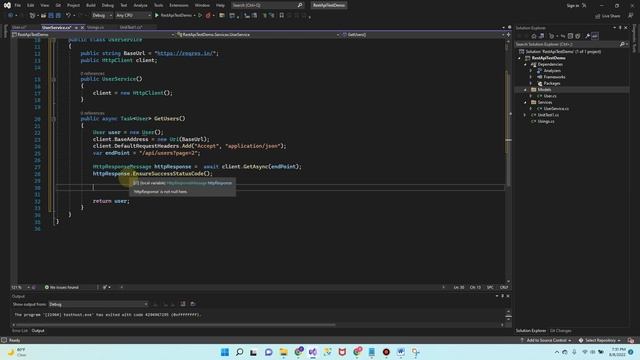Viewport: 640px width, 360px height.
Task: Open User.cs in Solution Explorer
Action: [550, 96]
